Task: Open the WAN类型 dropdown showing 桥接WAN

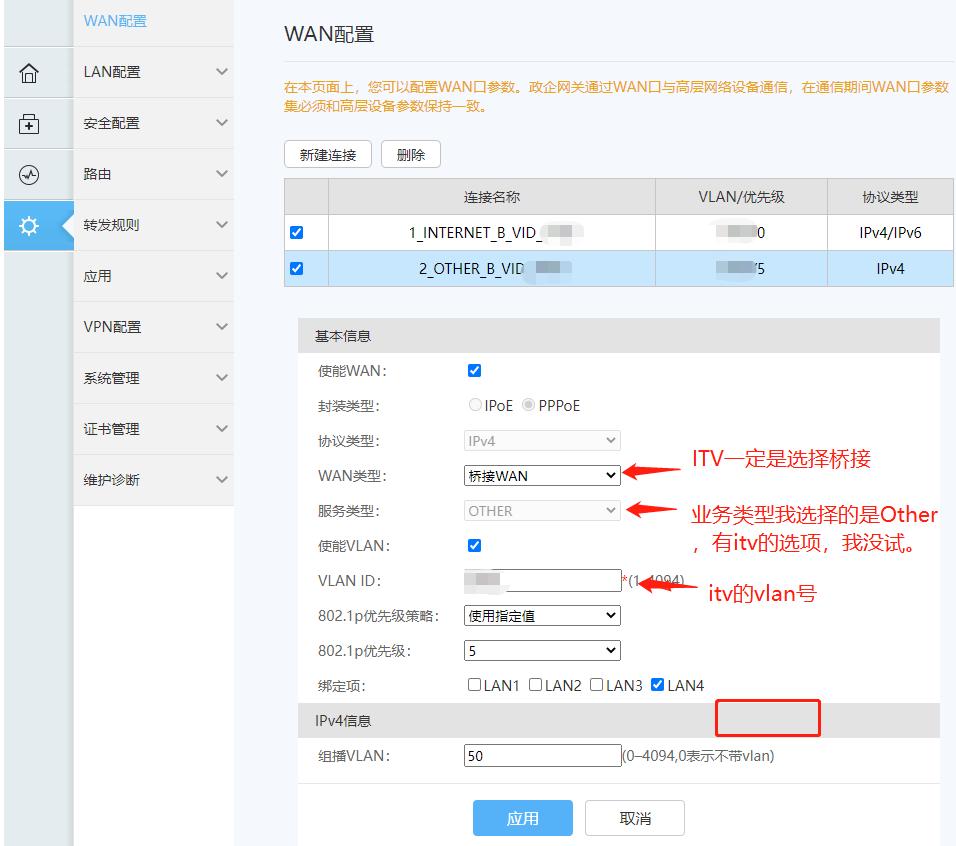Action: point(541,475)
